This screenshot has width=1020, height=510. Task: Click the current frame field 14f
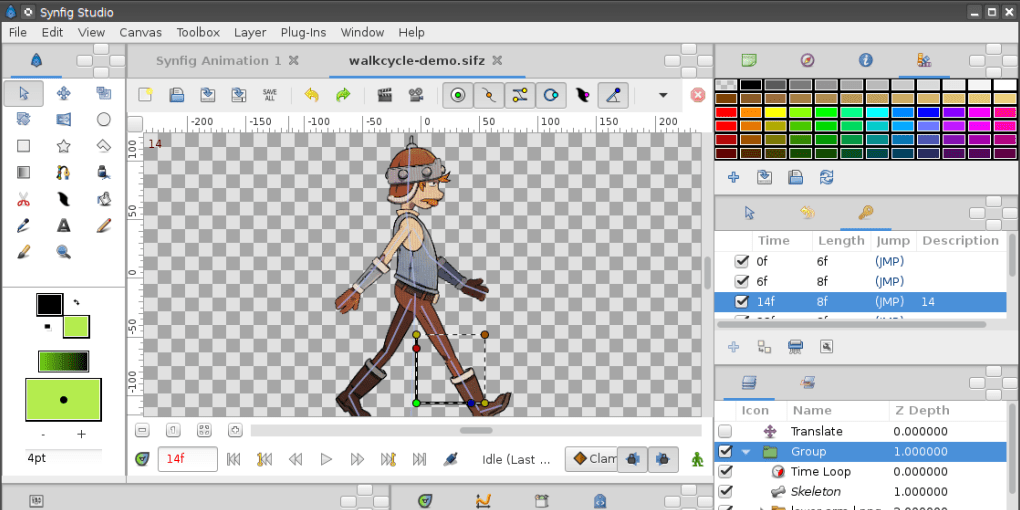pos(187,459)
